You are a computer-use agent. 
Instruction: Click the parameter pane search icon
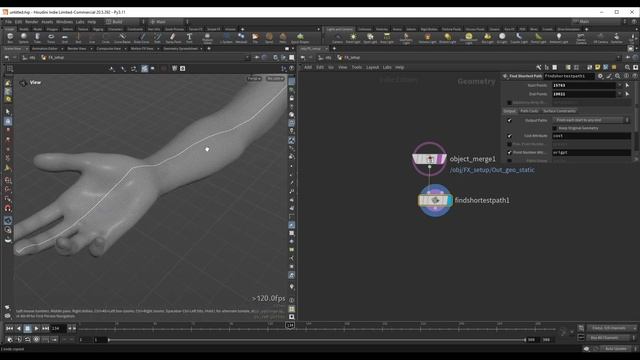click(x=618, y=76)
